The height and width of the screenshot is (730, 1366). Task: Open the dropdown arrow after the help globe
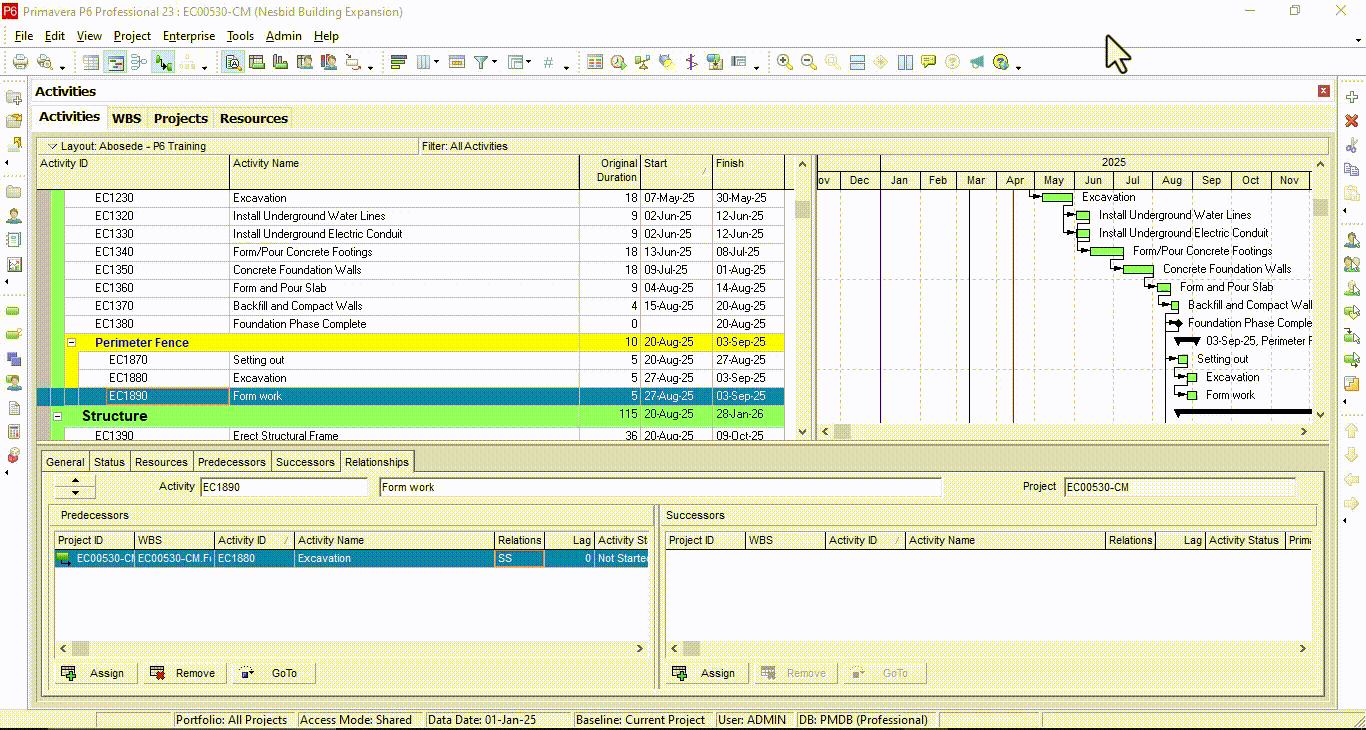[1018, 67]
